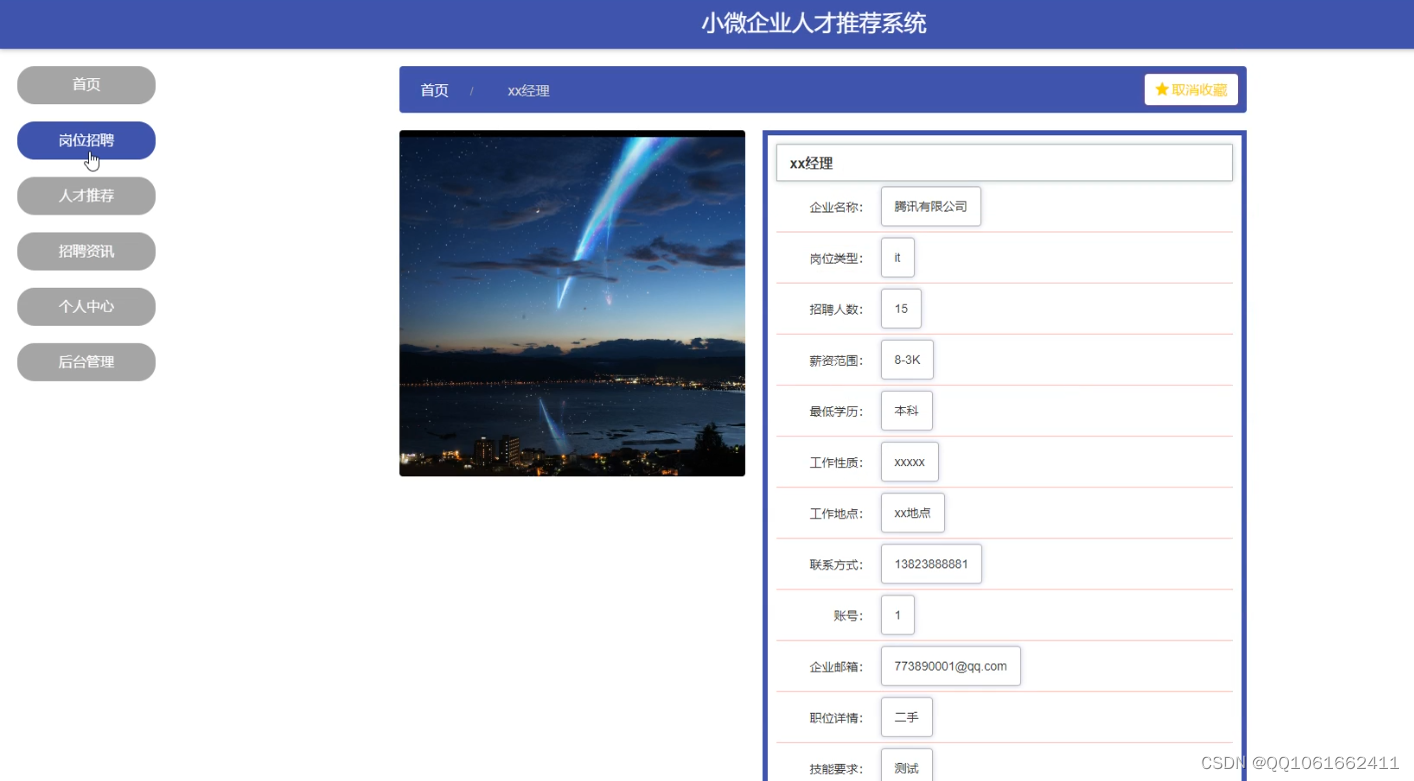Select the 岗位类型 value showing it
Screen dimensions: 1414x781
tap(897, 257)
